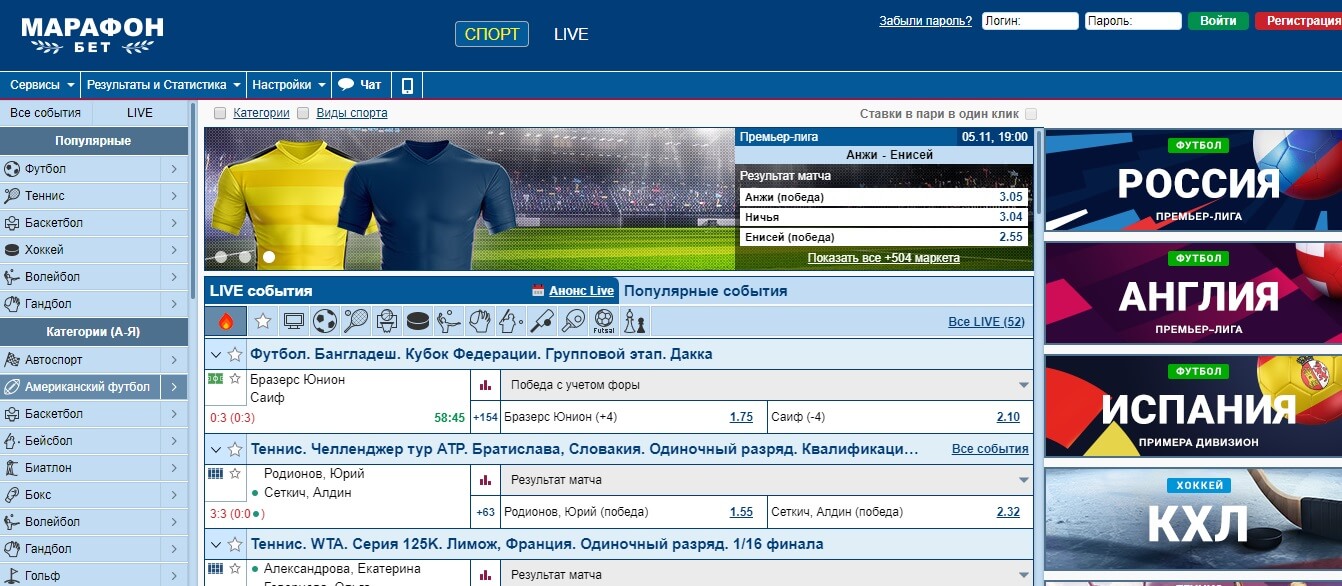Open scoreboard icon for Александрова, Екатерина match

[215, 569]
